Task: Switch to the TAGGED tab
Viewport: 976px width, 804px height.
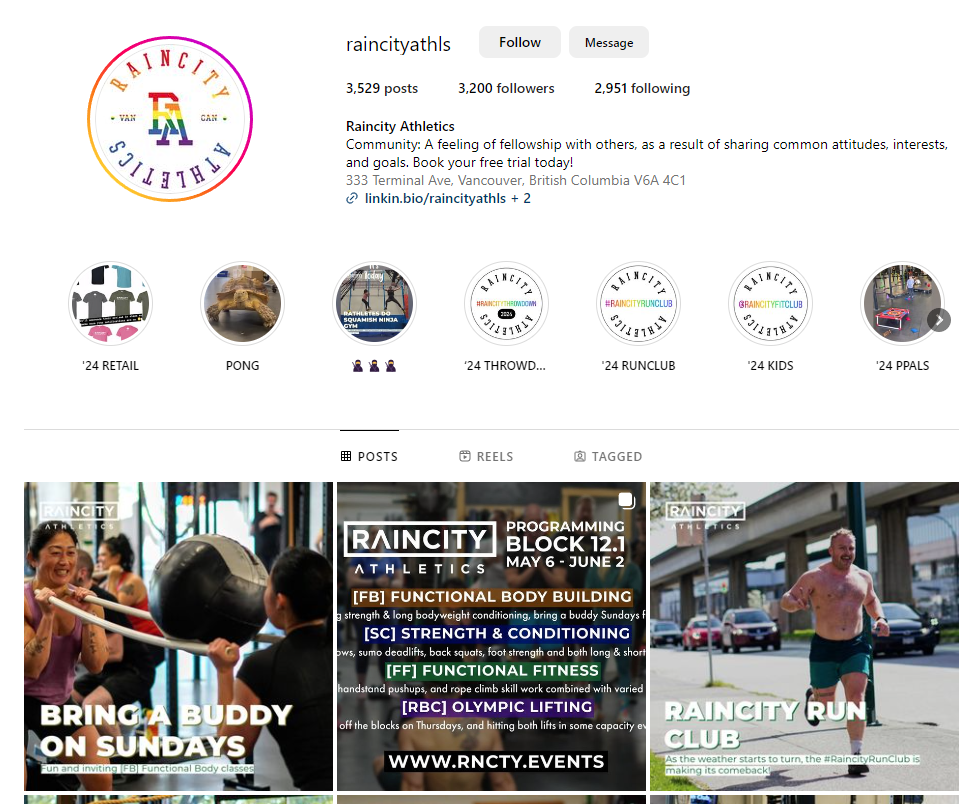Action: (x=608, y=456)
